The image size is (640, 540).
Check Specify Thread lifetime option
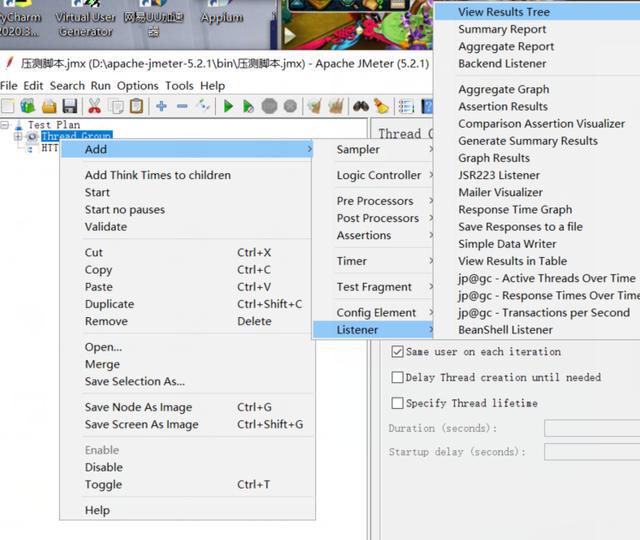click(x=397, y=403)
